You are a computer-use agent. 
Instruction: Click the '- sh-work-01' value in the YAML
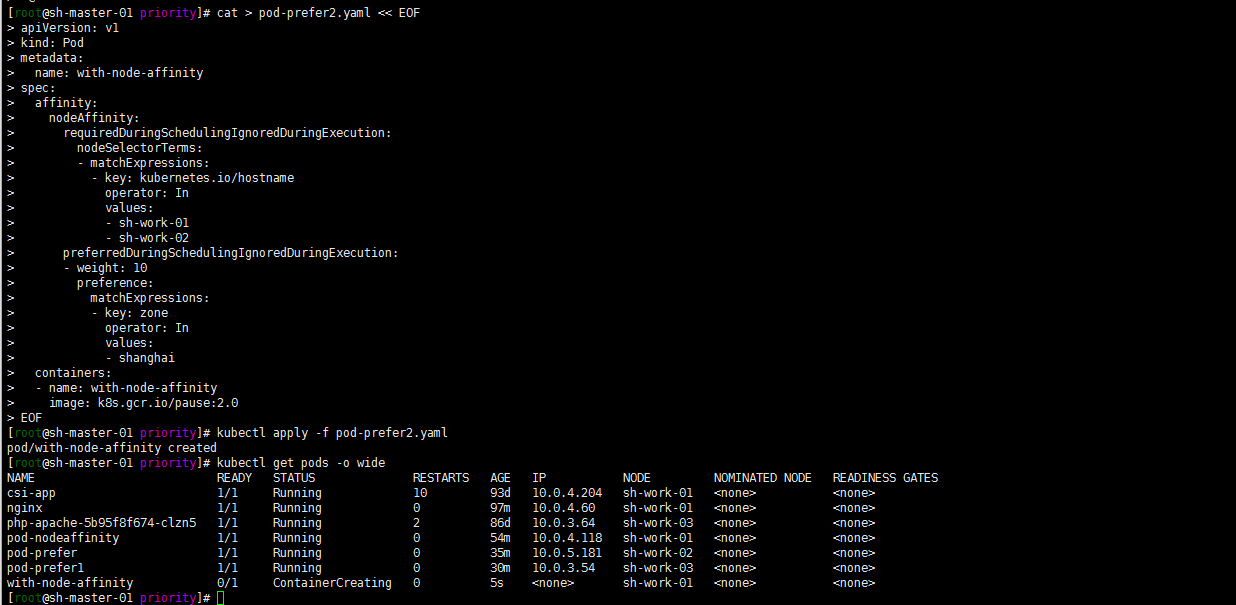[x=147, y=223]
